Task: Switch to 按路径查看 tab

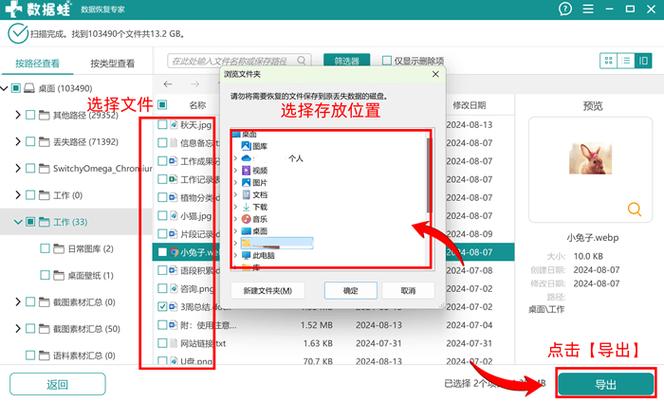Action: pyautogui.click(x=37, y=64)
